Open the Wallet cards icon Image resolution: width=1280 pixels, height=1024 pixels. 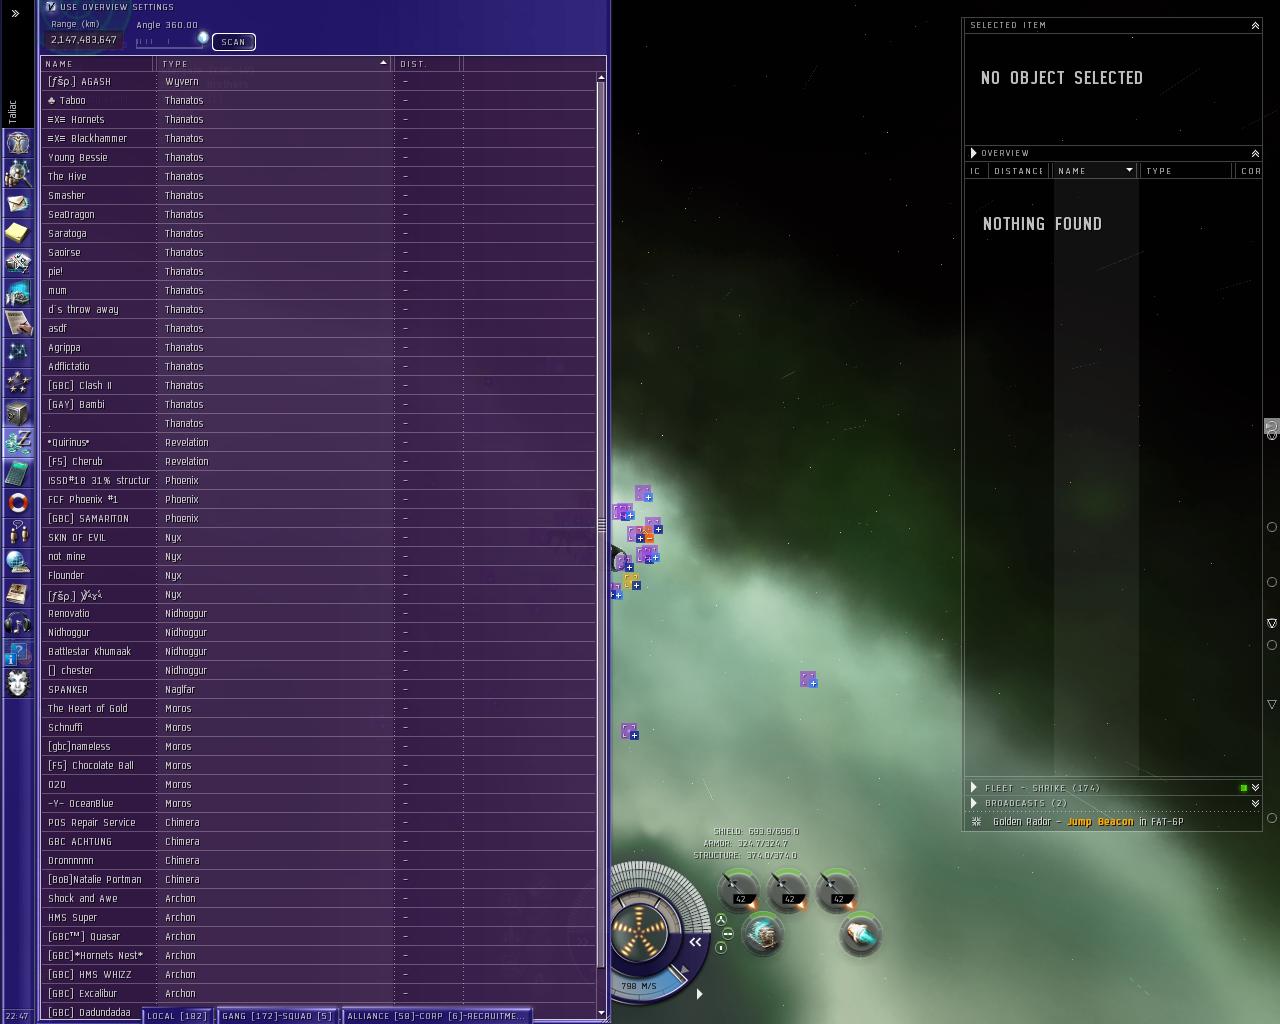click(18, 263)
